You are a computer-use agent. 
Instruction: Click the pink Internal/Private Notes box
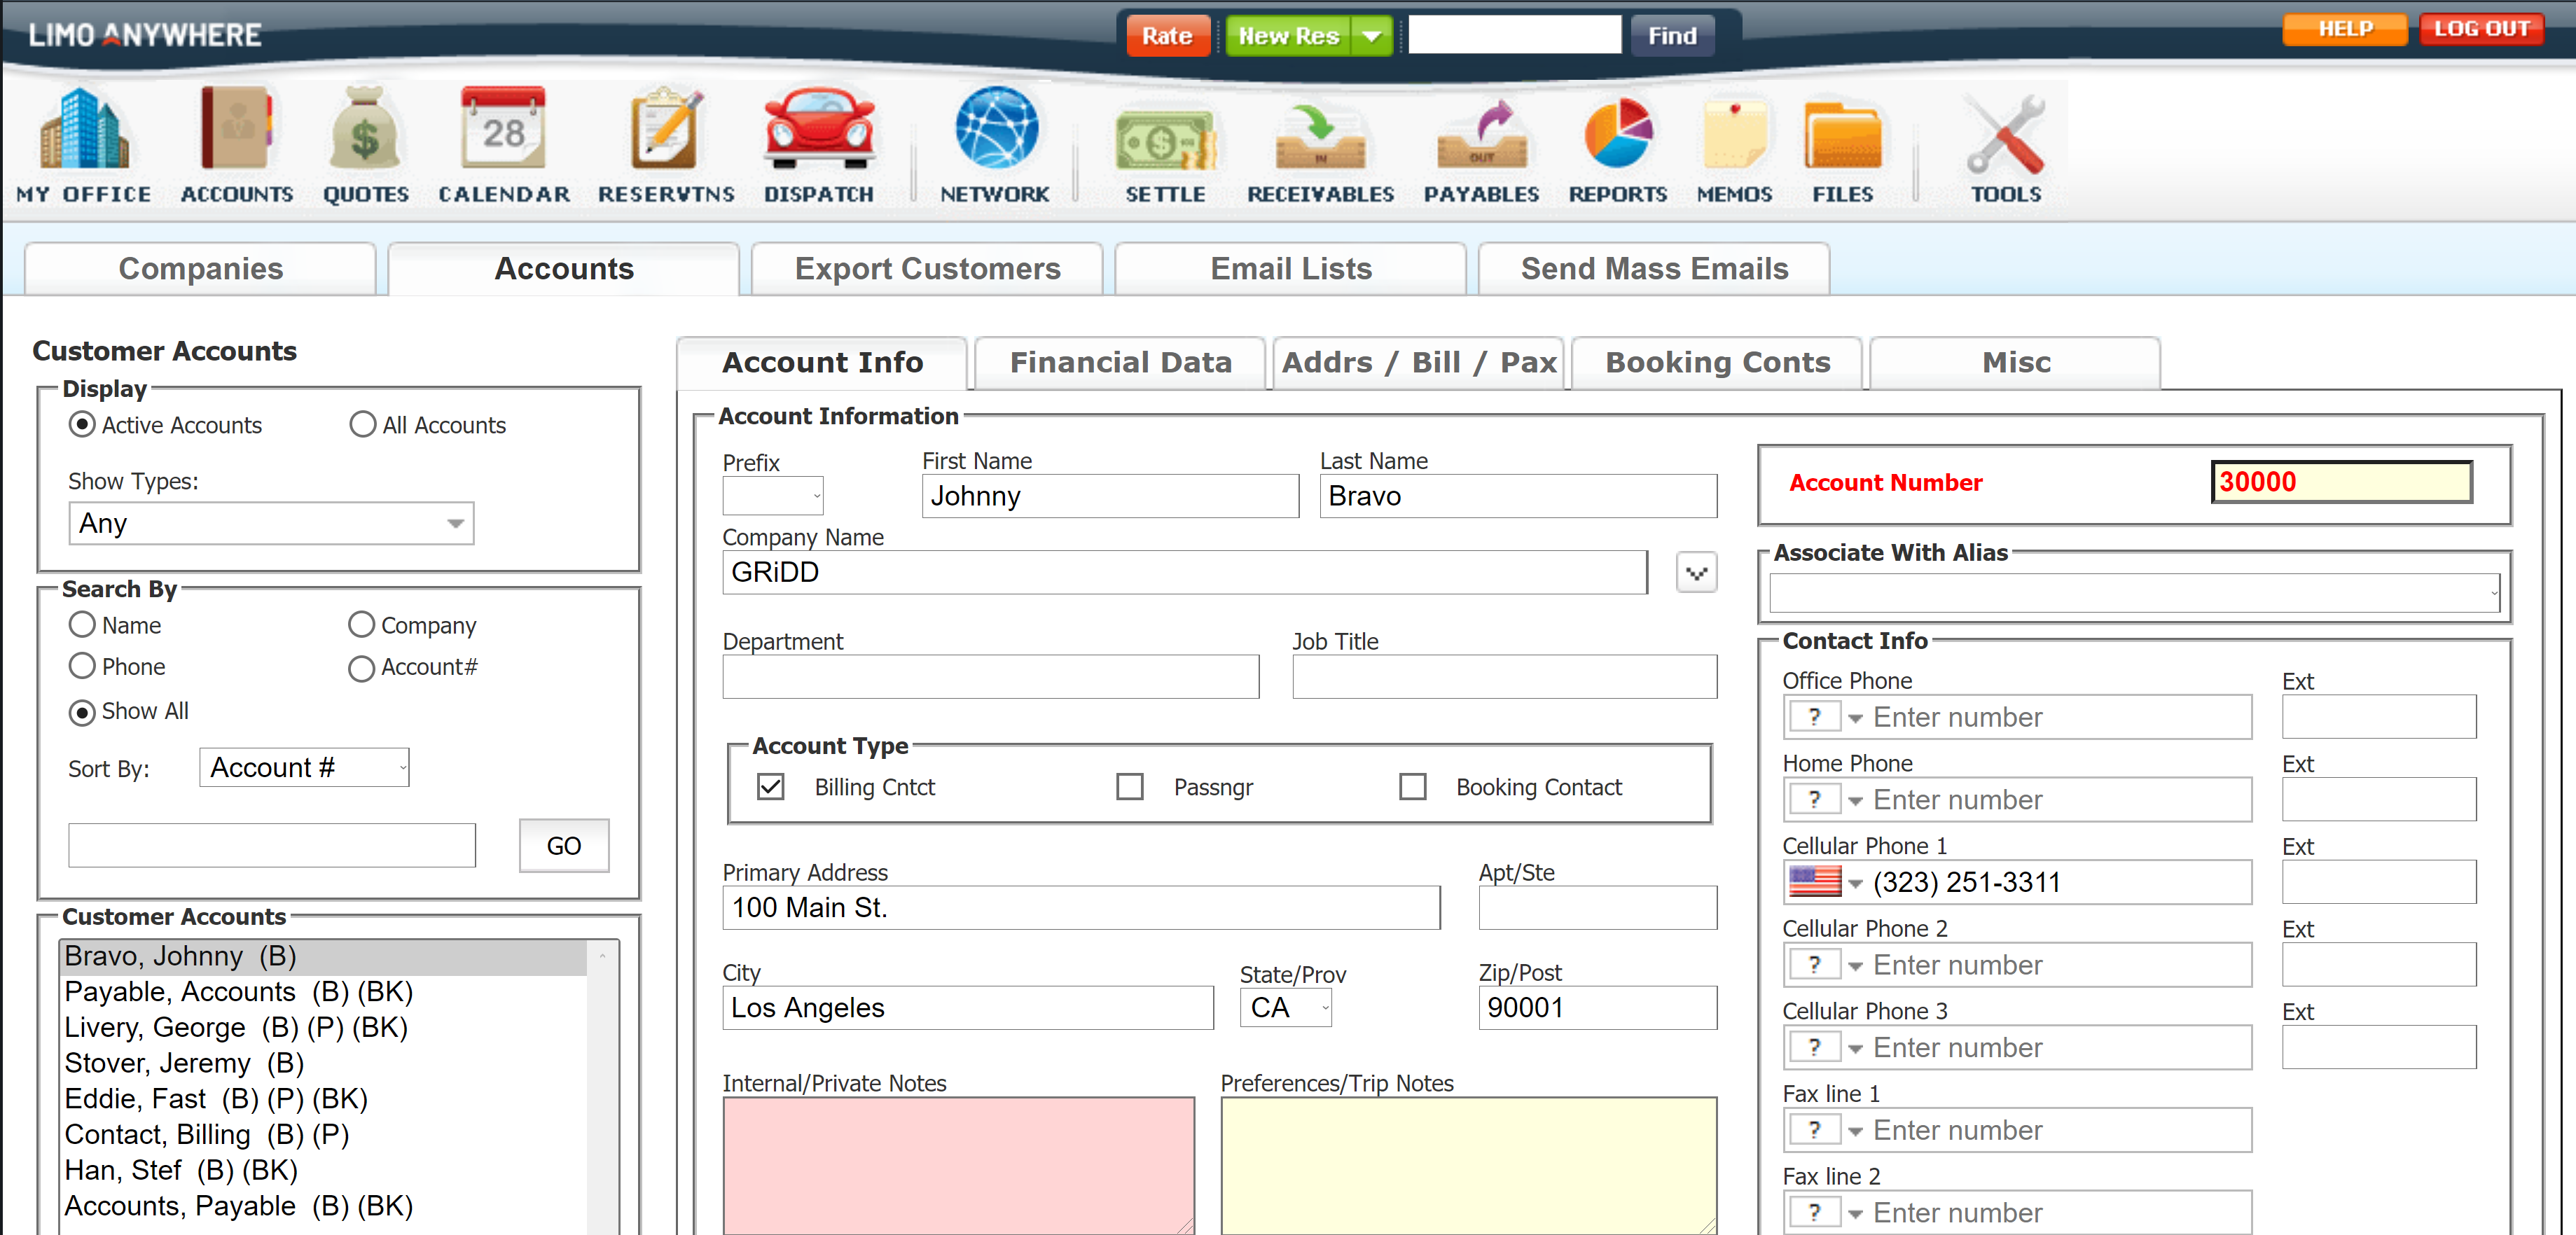pyautogui.click(x=958, y=1165)
